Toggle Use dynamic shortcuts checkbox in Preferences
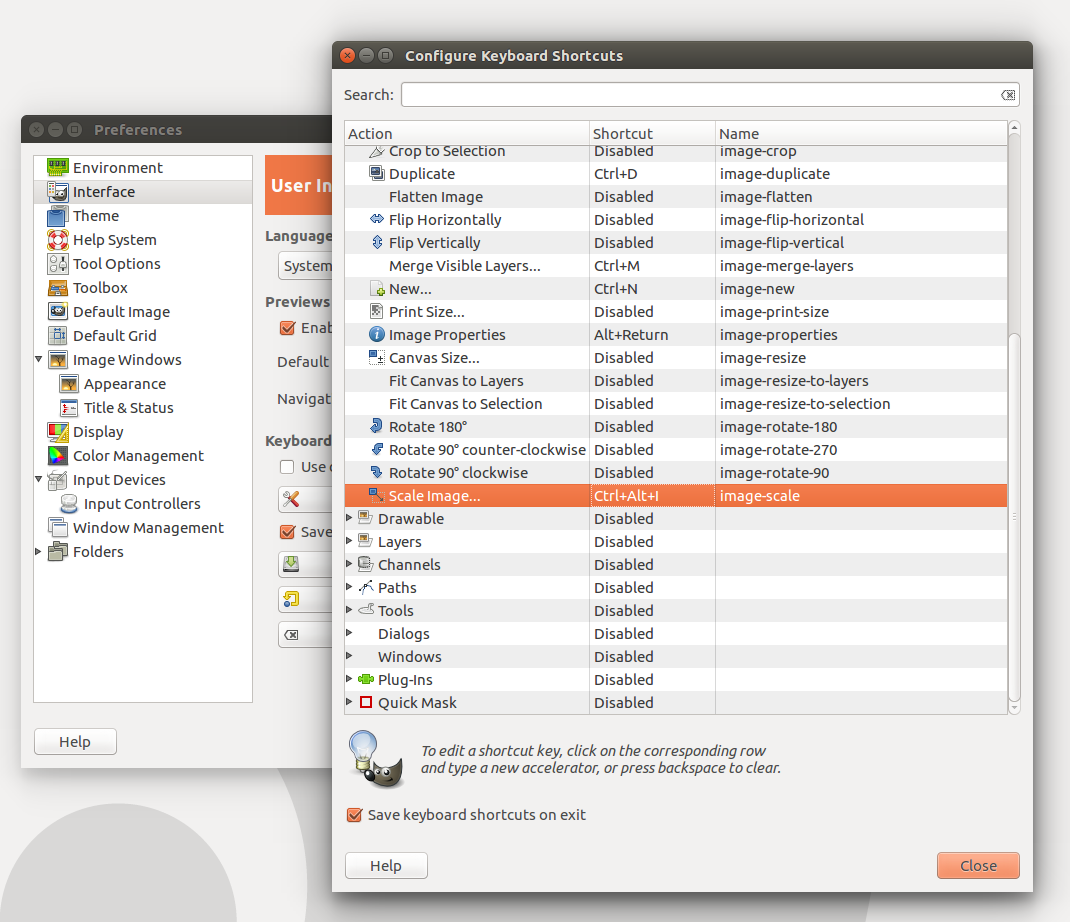The image size is (1070, 922). pos(287,467)
